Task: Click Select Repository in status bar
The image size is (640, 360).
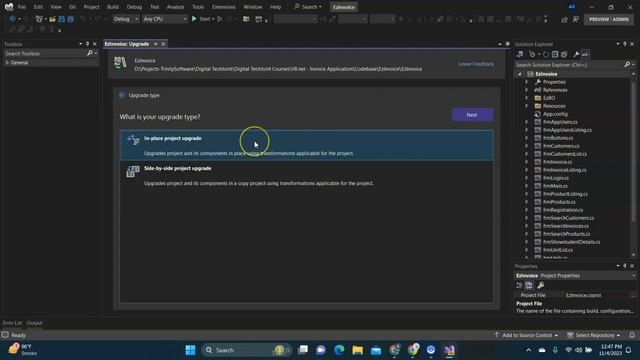Action: tap(595, 335)
